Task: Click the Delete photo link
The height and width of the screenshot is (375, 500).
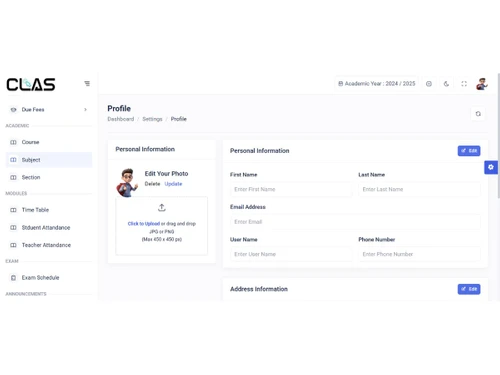Action: tap(152, 184)
